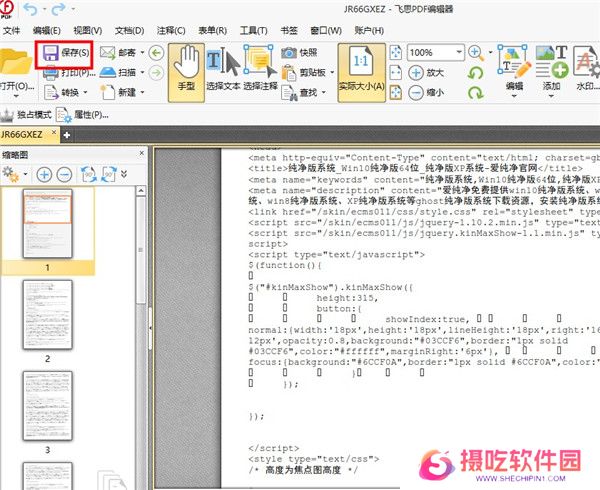The width and height of the screenshot is (600, 490).
Task: Go to next view with right arrow
Action: [156, 73]
